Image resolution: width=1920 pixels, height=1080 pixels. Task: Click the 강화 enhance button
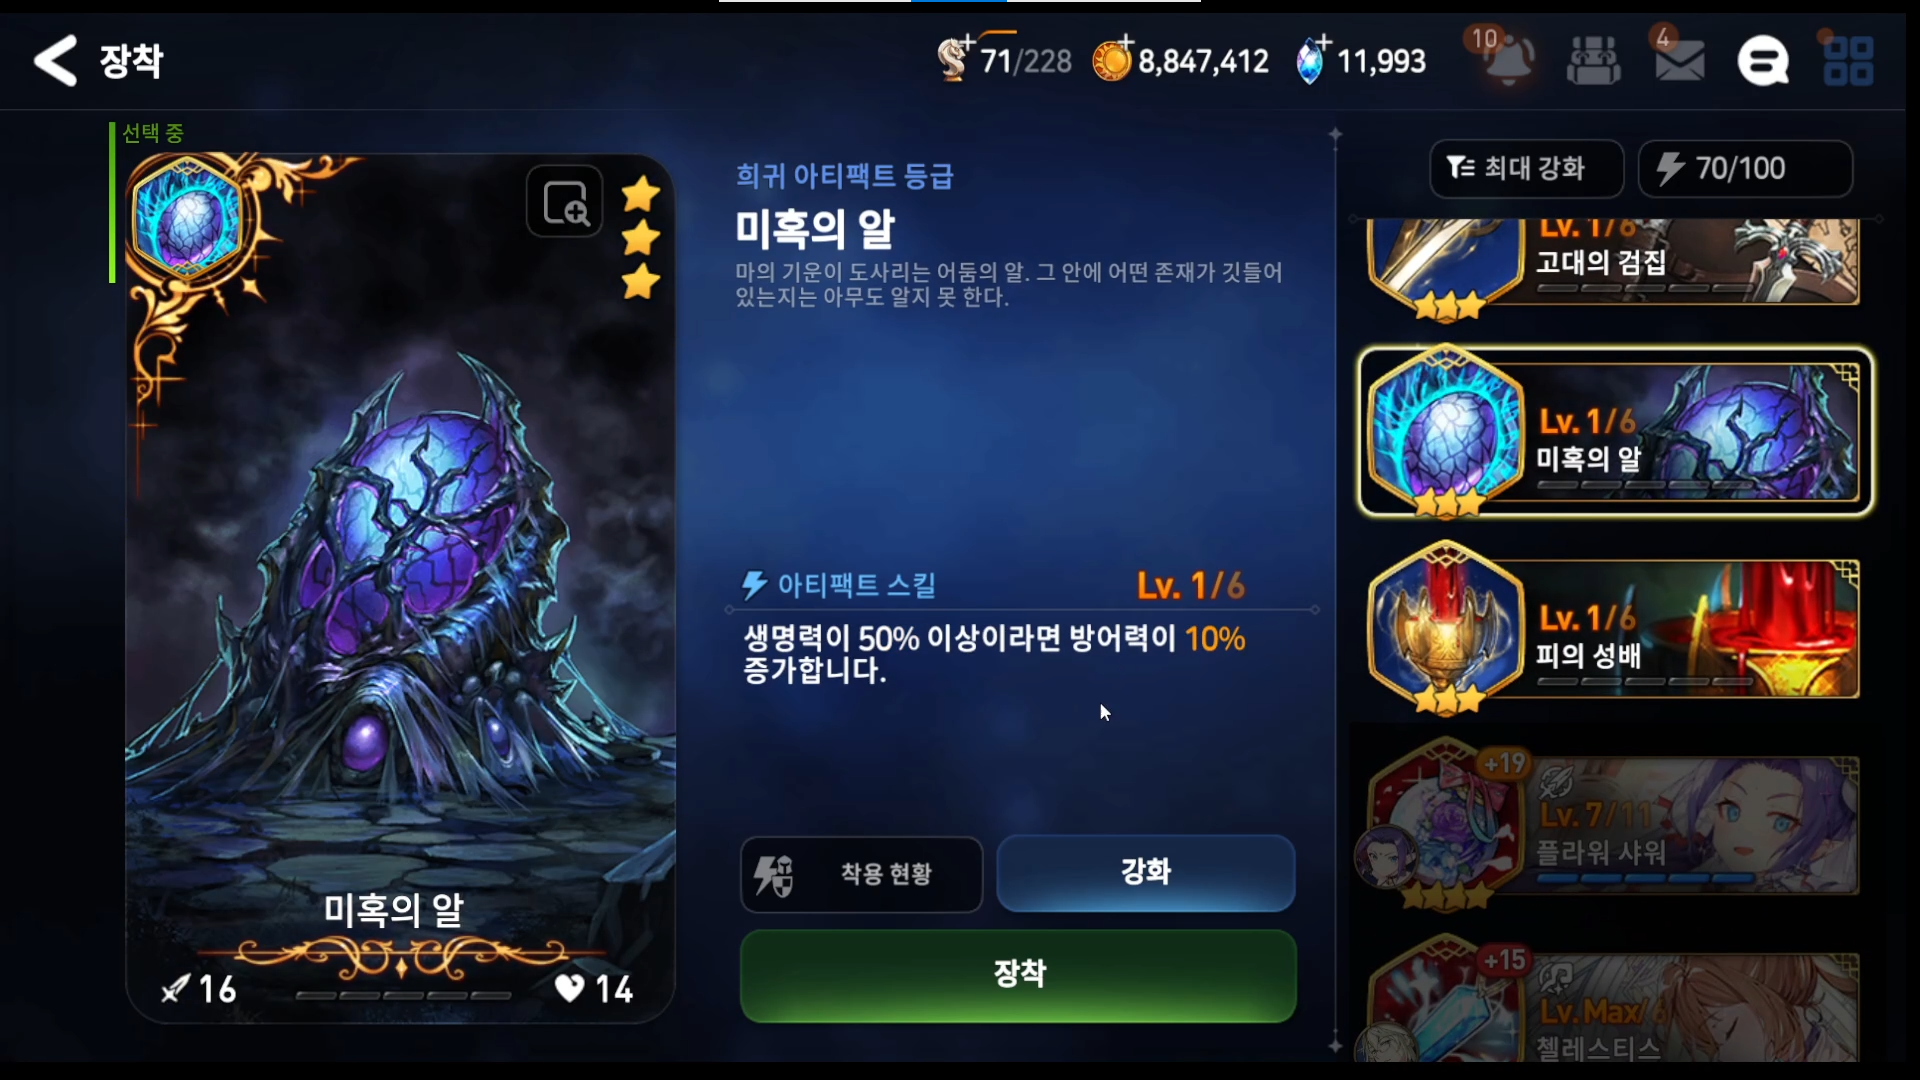1146,872
